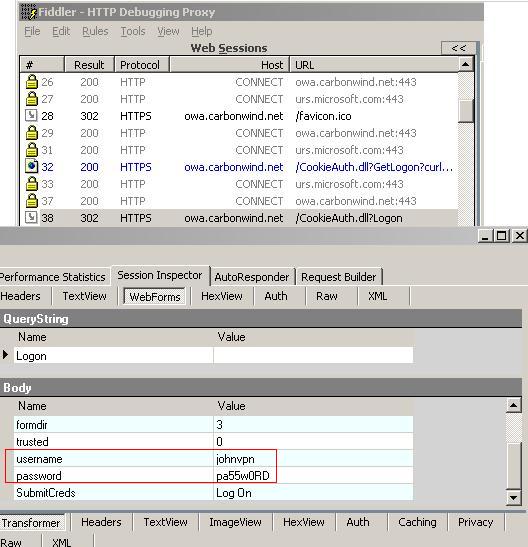Click the lock icon for session 31
The height and width of the screenshot is (547, 528).
point(32,150)
